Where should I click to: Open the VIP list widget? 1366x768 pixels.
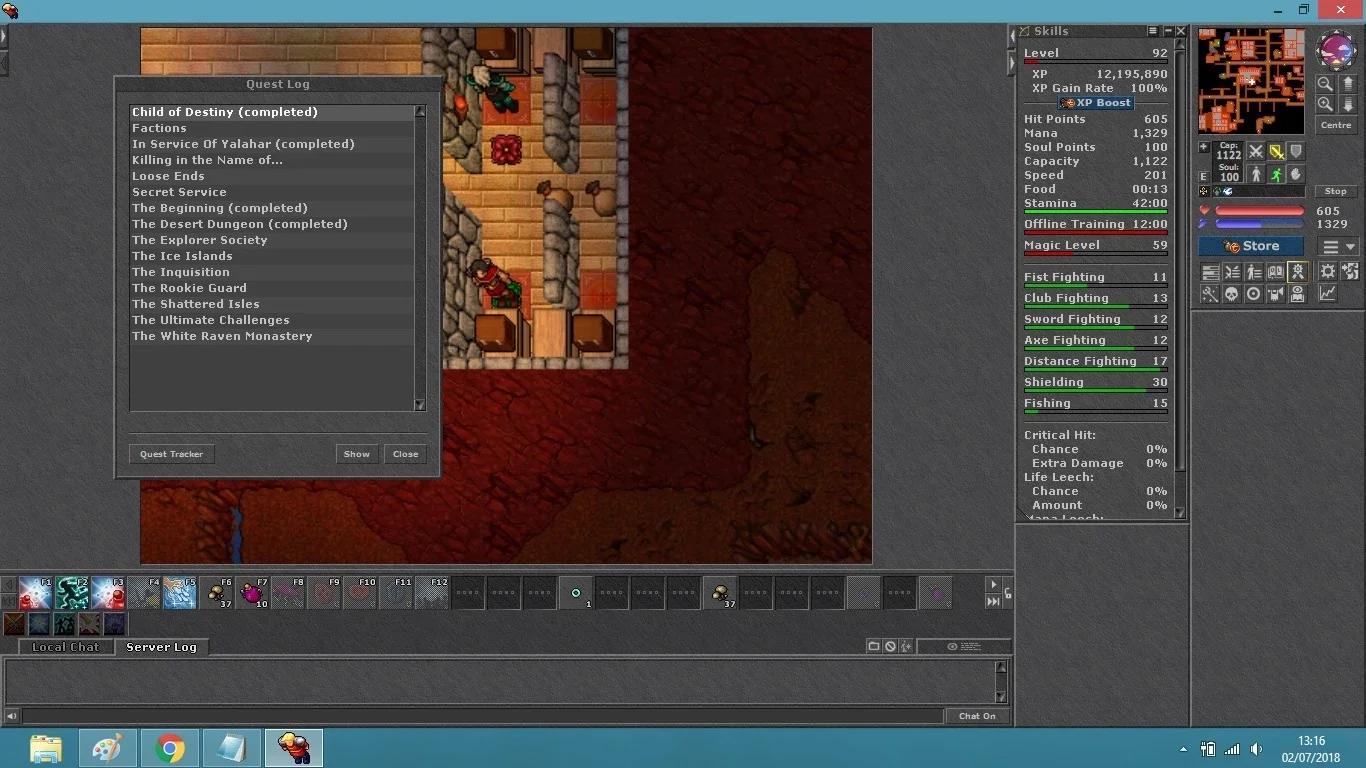[x=1254, y=272]
